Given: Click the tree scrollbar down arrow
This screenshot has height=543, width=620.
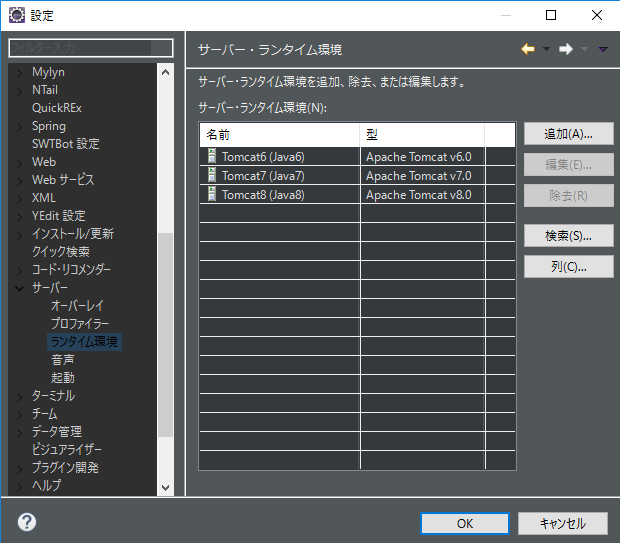Looking at the screenshot, I should pos(165,487).
